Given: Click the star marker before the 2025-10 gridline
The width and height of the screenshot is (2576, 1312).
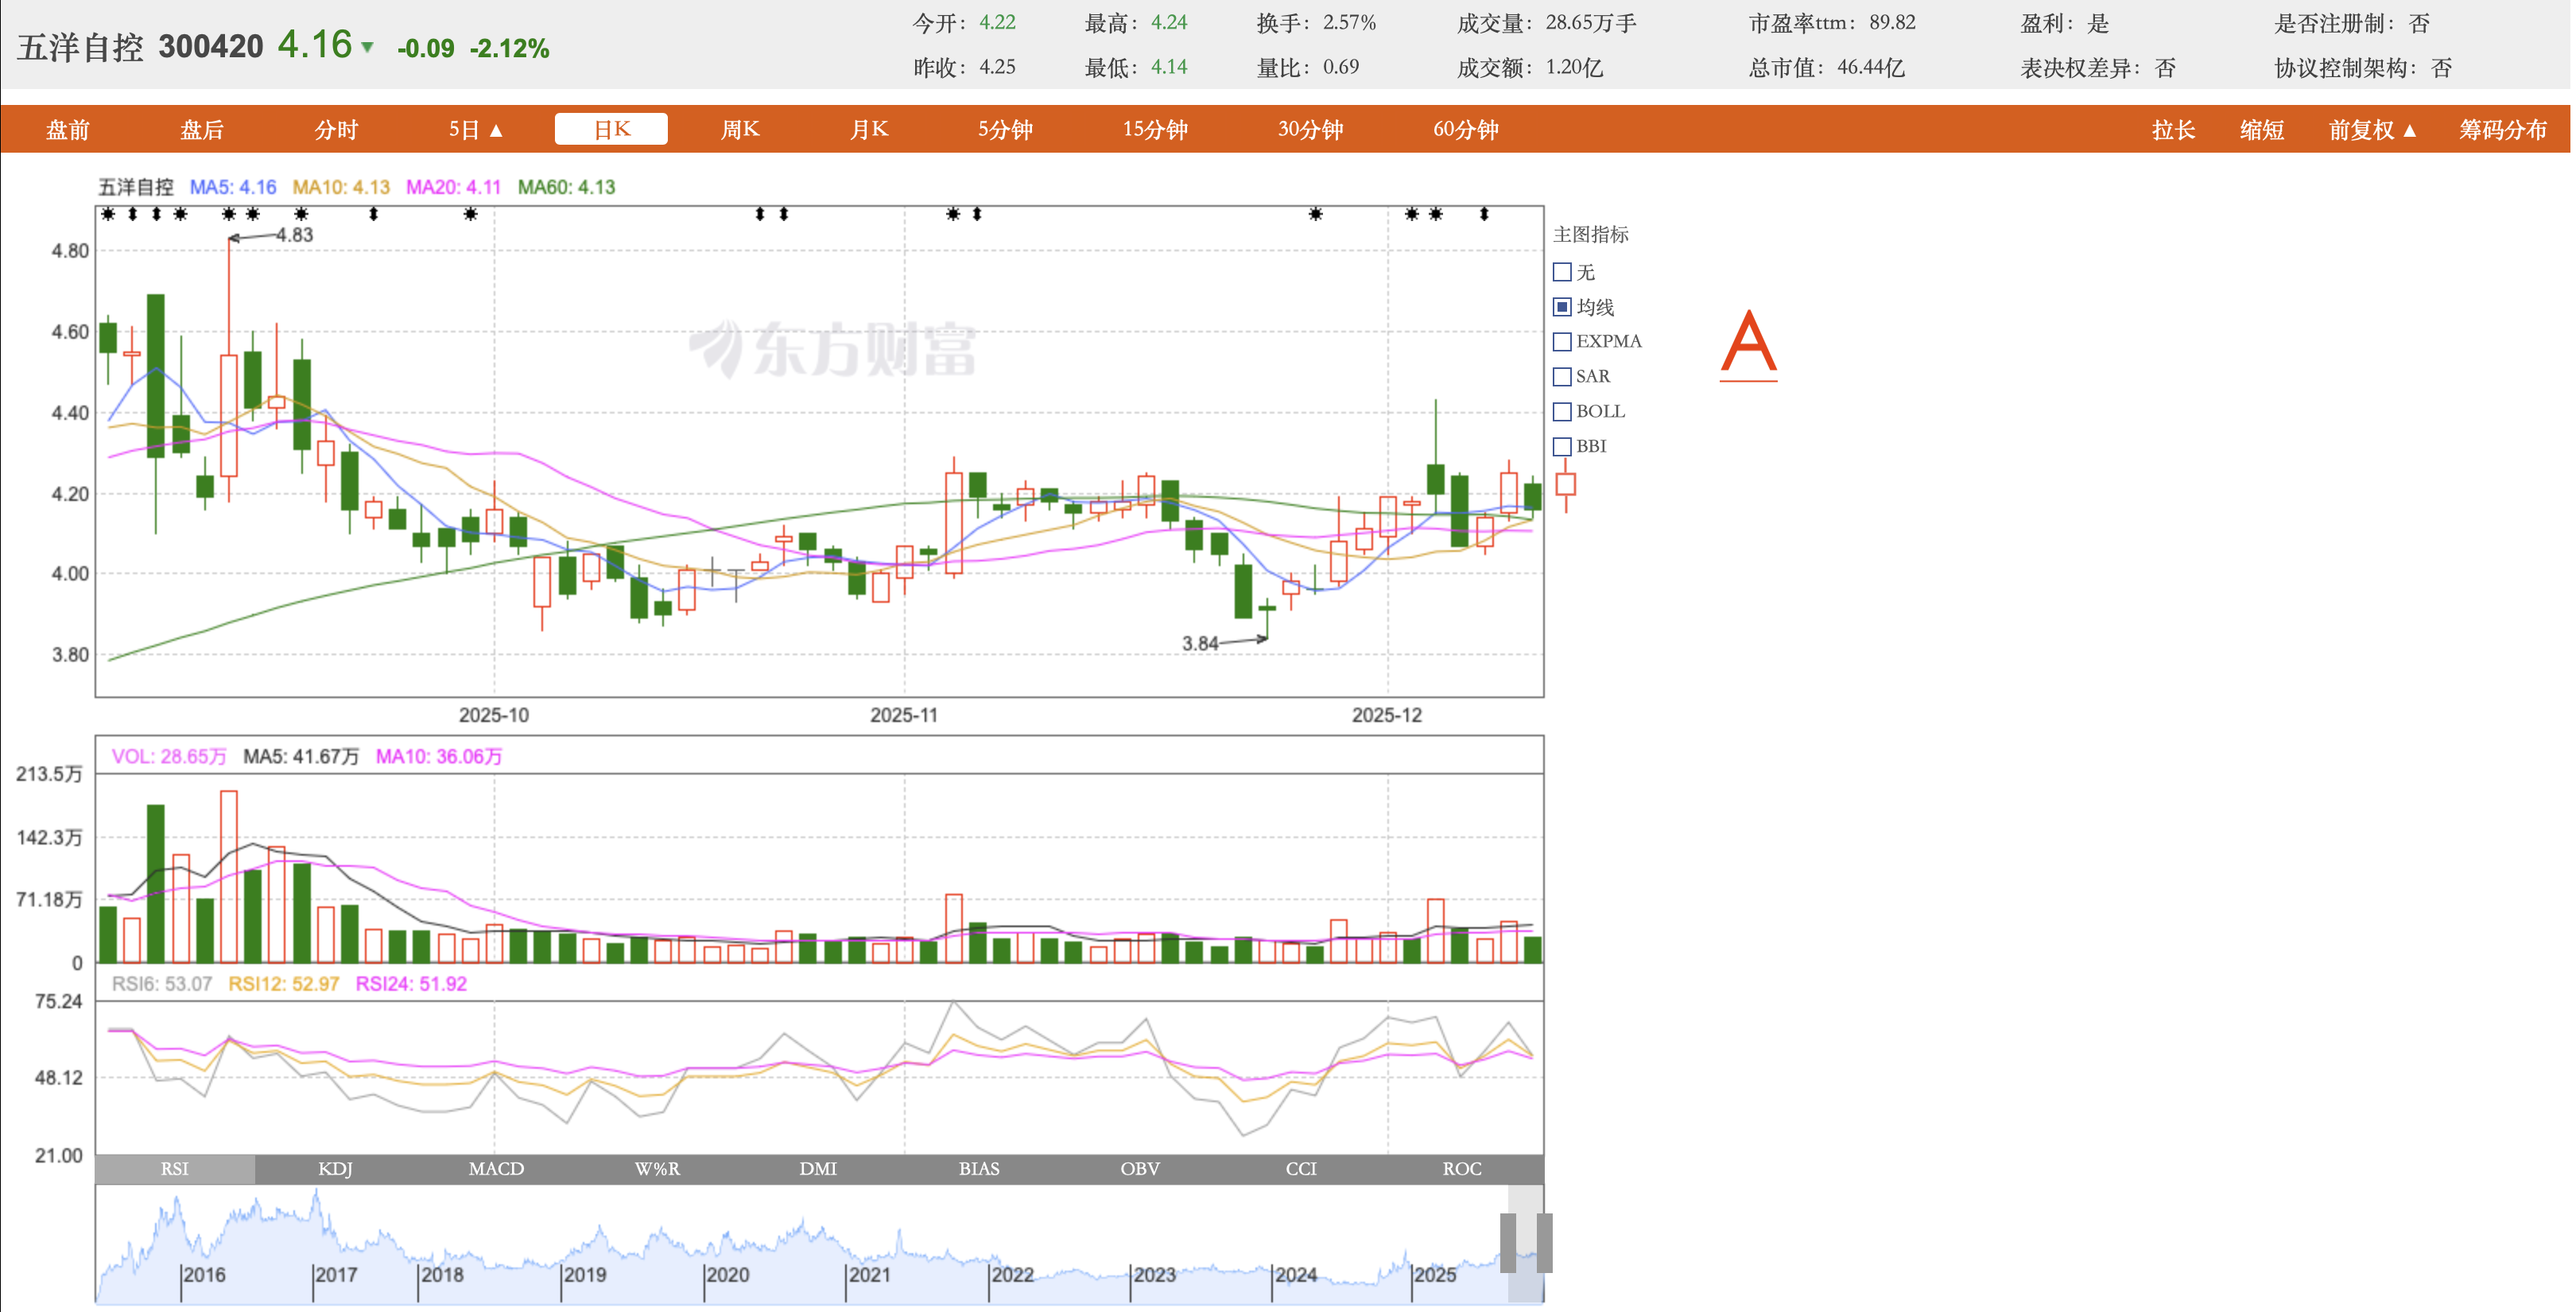Looking at the screenshot, I should pos(470,214).
